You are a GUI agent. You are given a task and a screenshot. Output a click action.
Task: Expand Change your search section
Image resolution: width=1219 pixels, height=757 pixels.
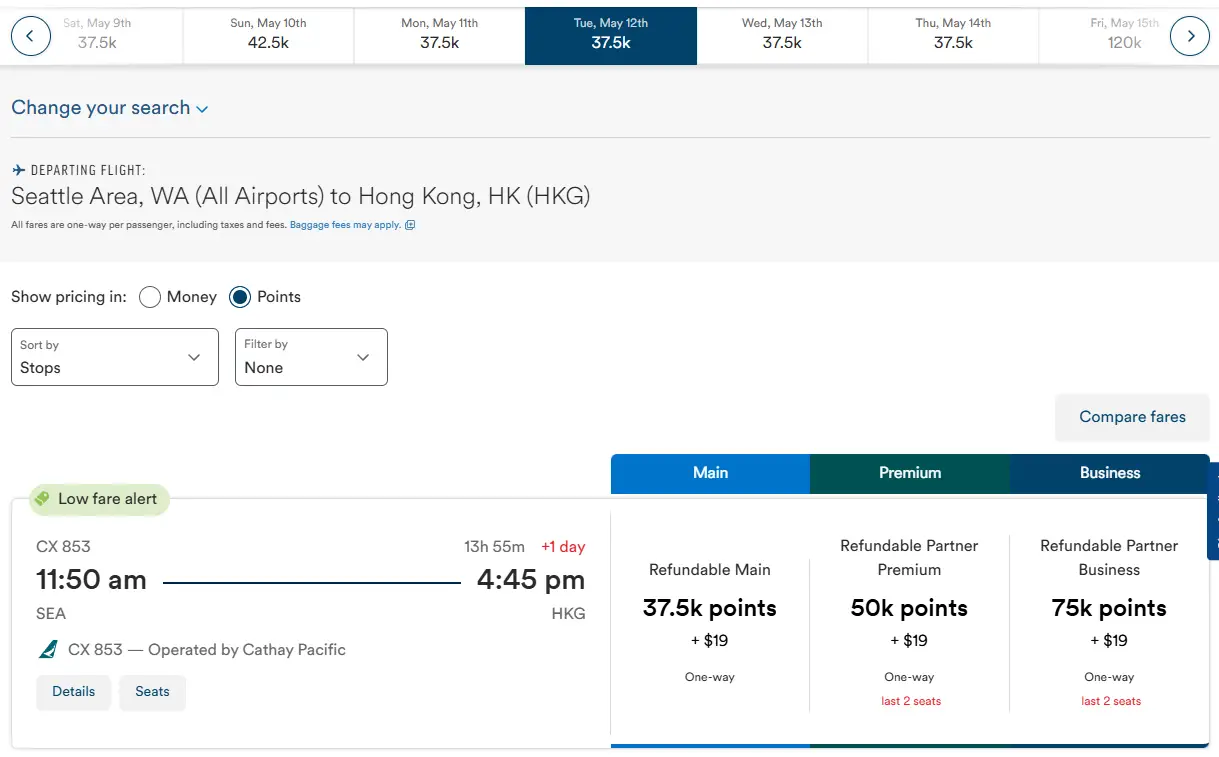coord(109,108)
